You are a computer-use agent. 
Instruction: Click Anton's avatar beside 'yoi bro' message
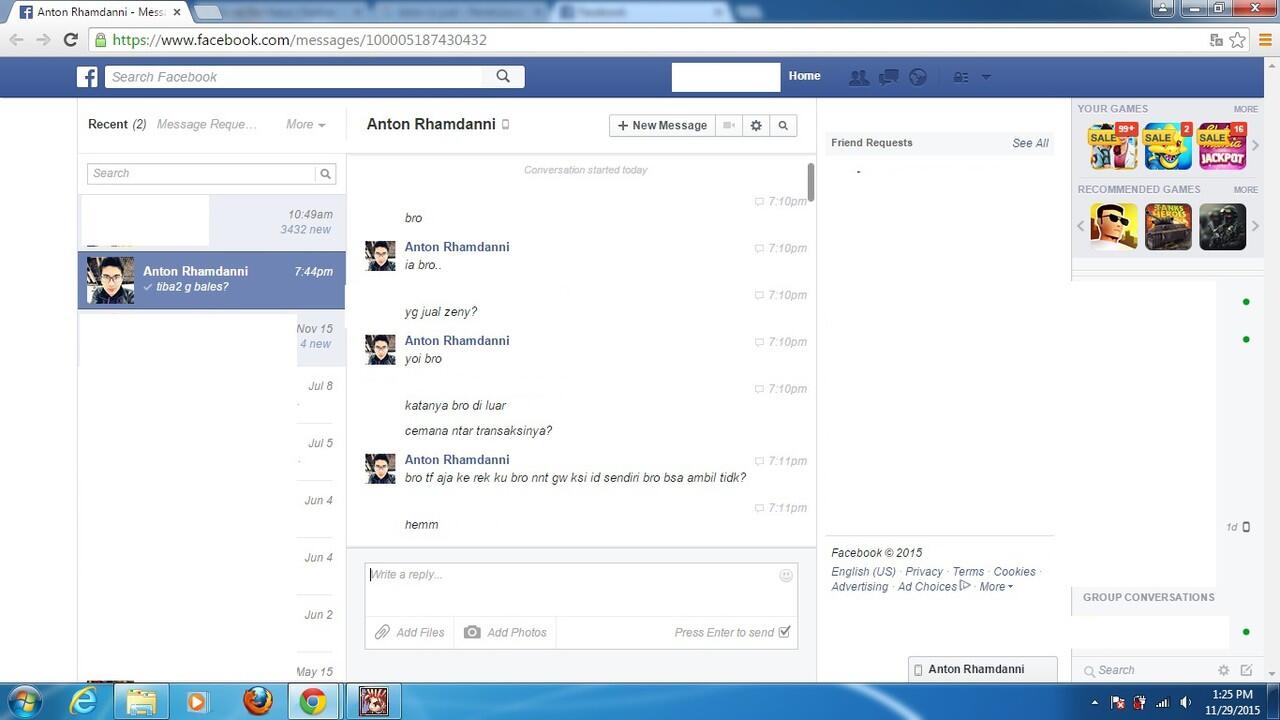[380, 350]
